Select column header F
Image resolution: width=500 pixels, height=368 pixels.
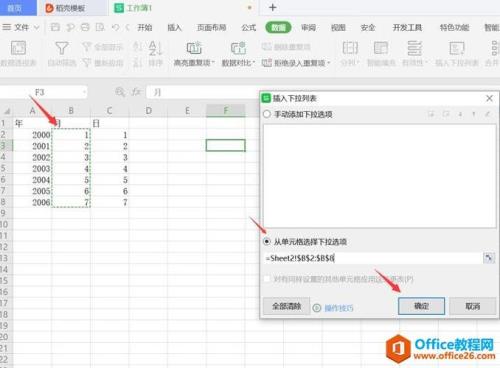pos(226,111)
